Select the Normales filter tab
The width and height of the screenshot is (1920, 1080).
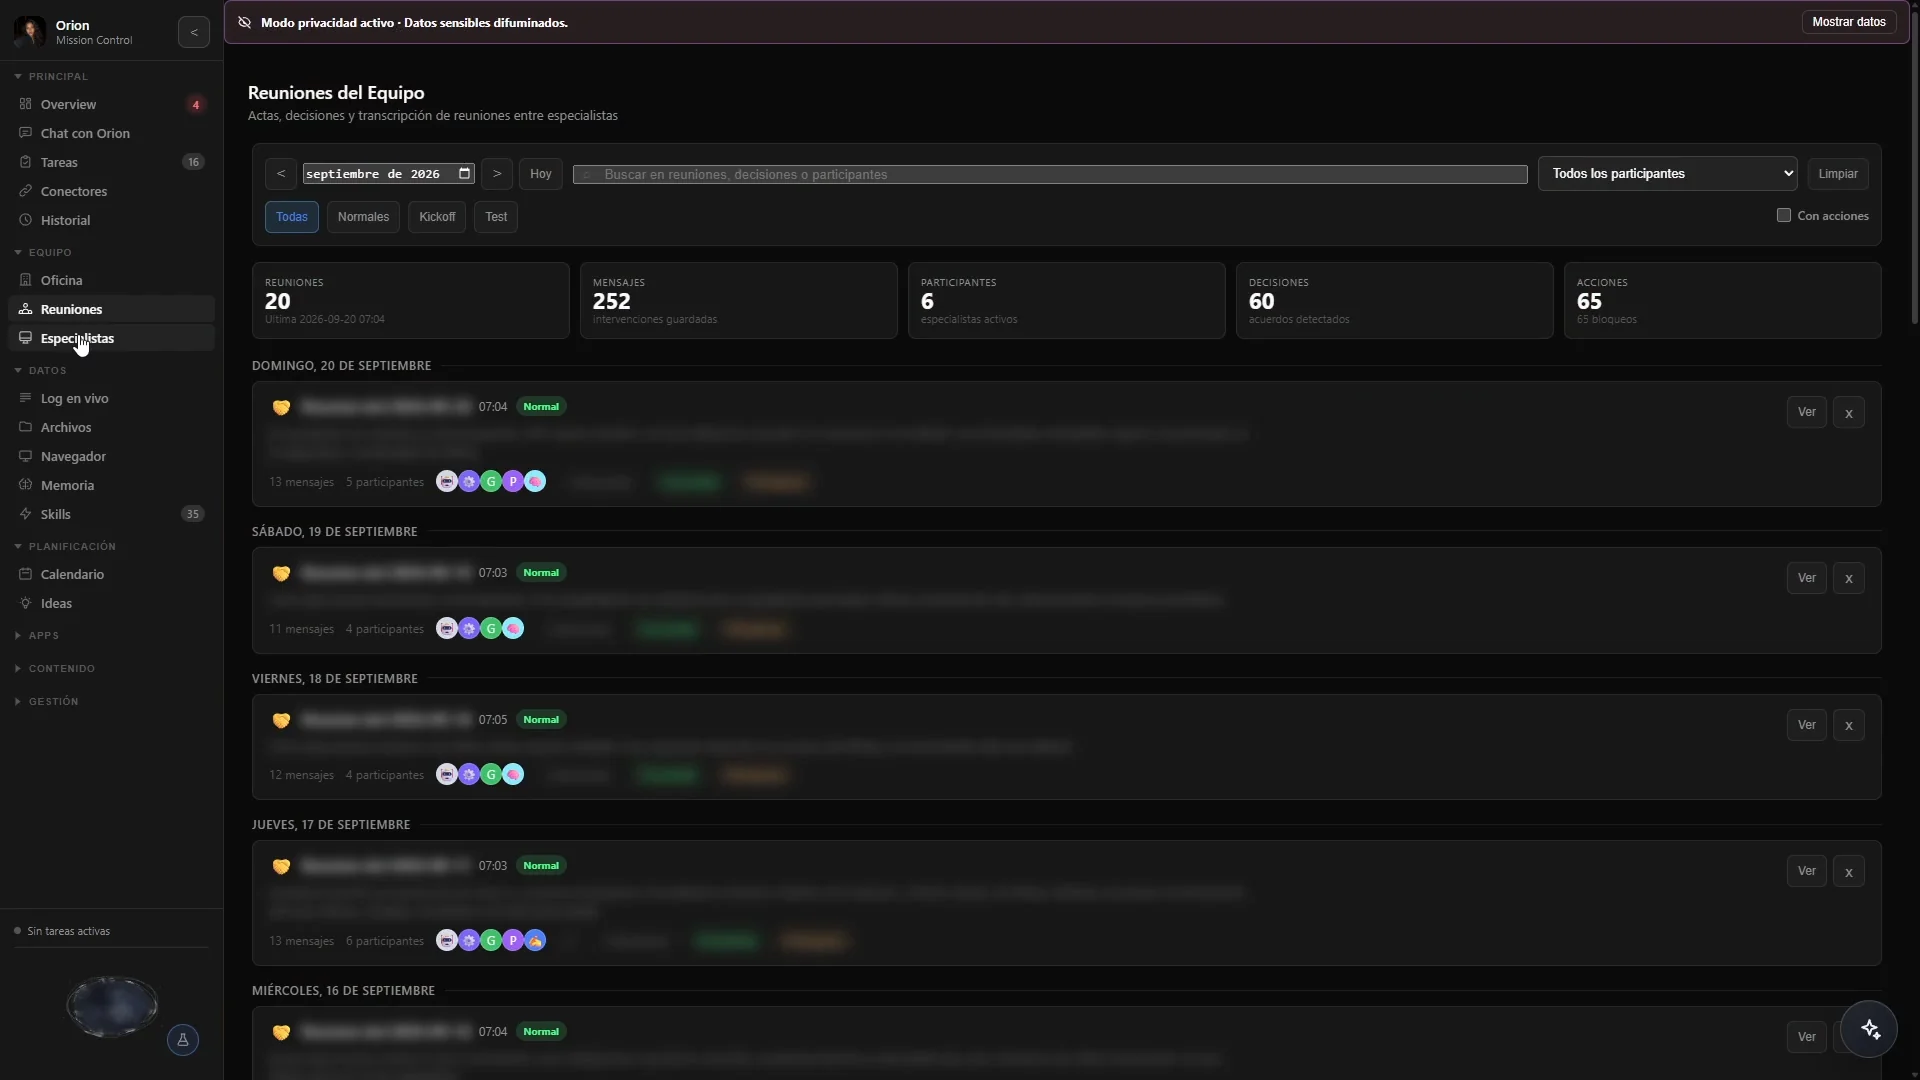tap(363, 217)
